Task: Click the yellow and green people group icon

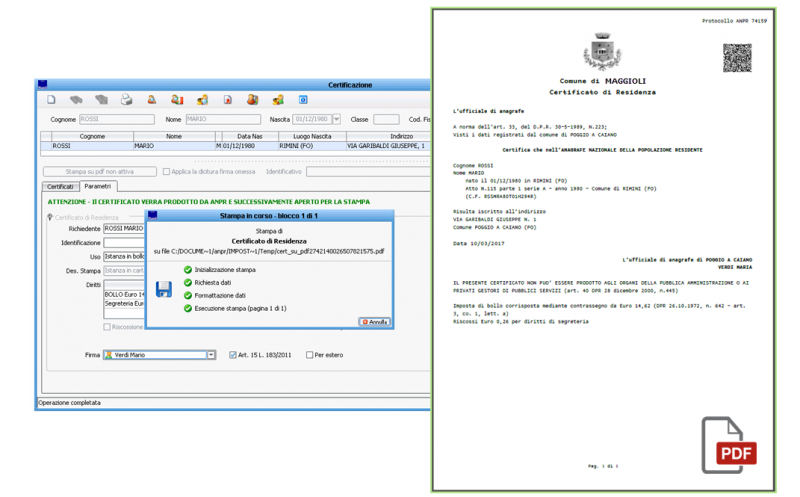Action: click(x=278, y=100)
